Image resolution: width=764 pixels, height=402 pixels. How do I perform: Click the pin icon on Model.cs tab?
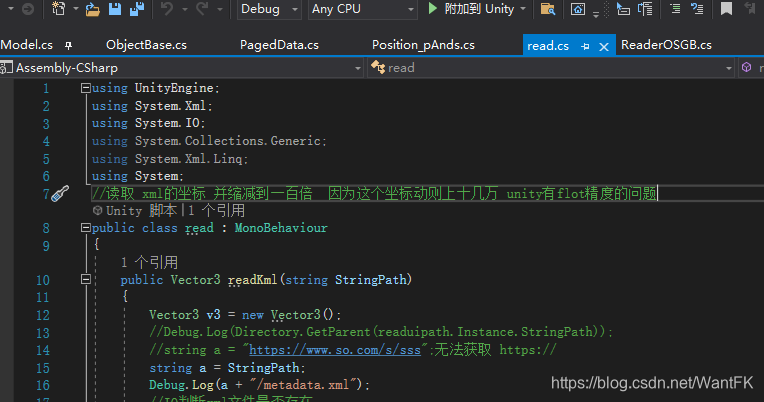pos(68,45)
